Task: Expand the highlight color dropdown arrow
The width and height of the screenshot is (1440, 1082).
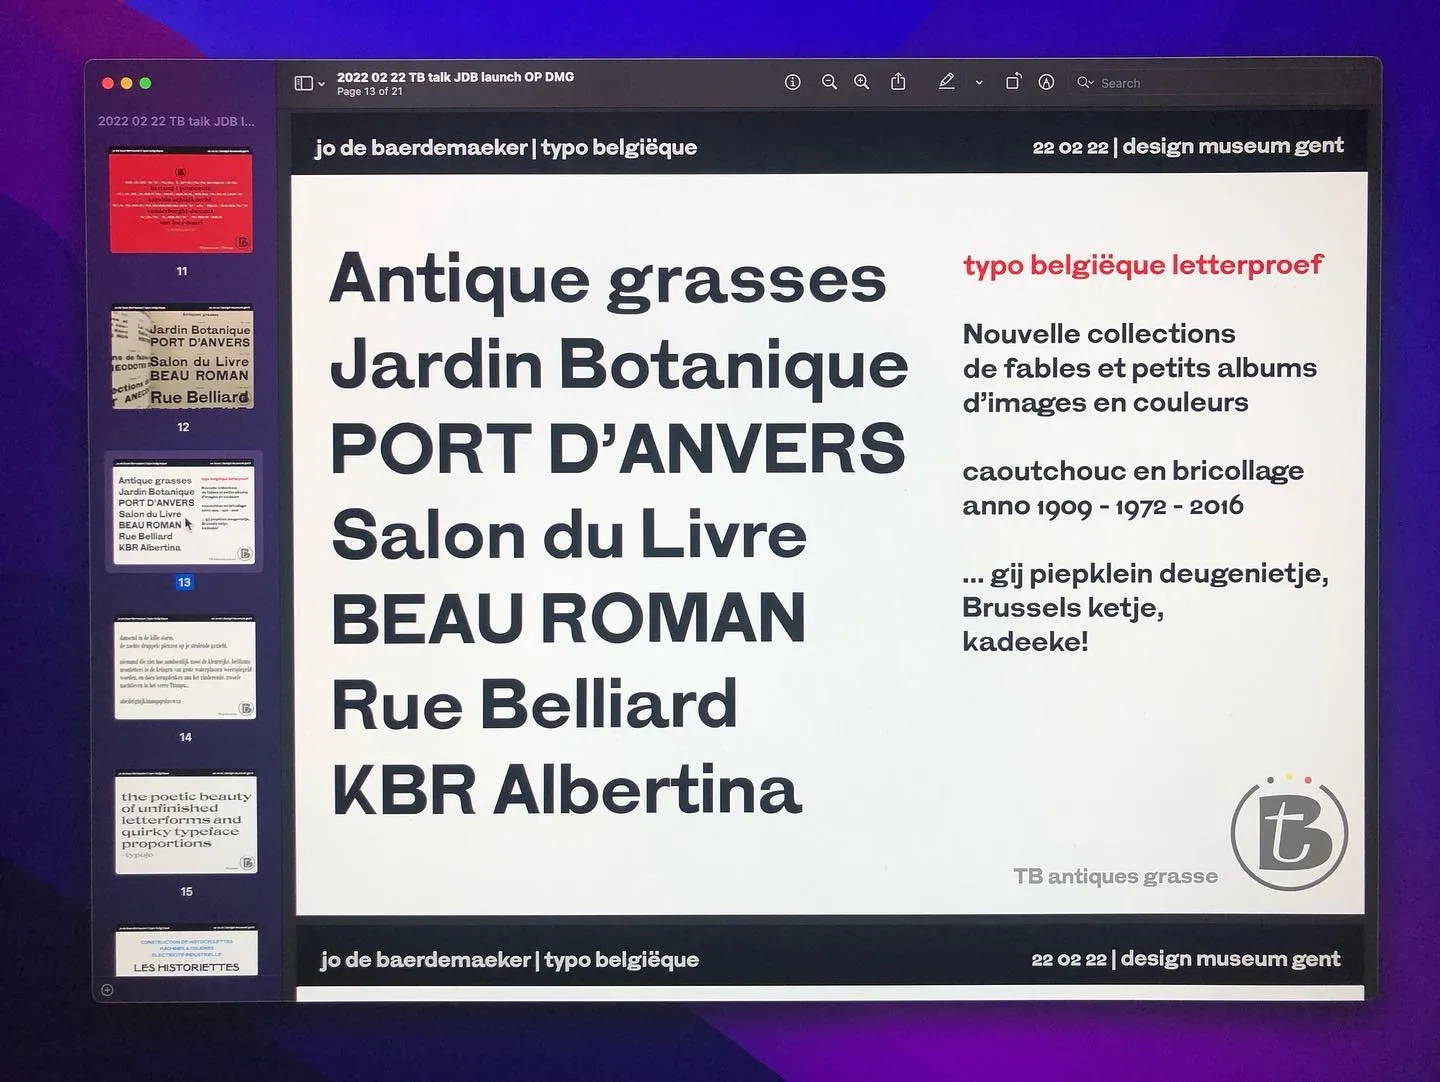Action: 979,83
